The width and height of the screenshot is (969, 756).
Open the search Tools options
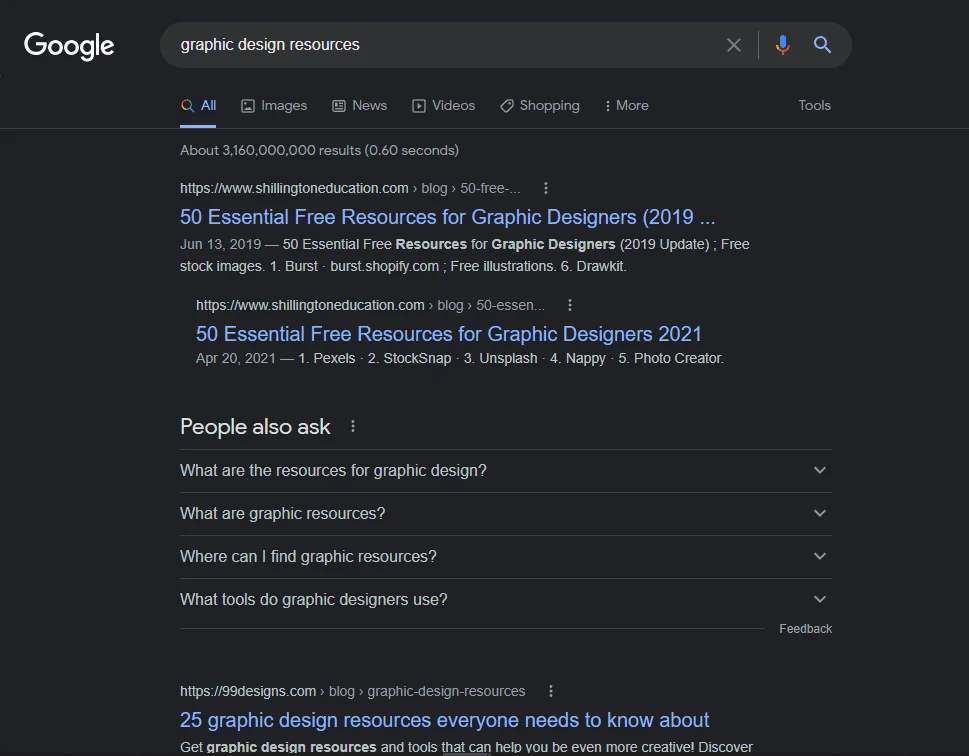(814, 105)
